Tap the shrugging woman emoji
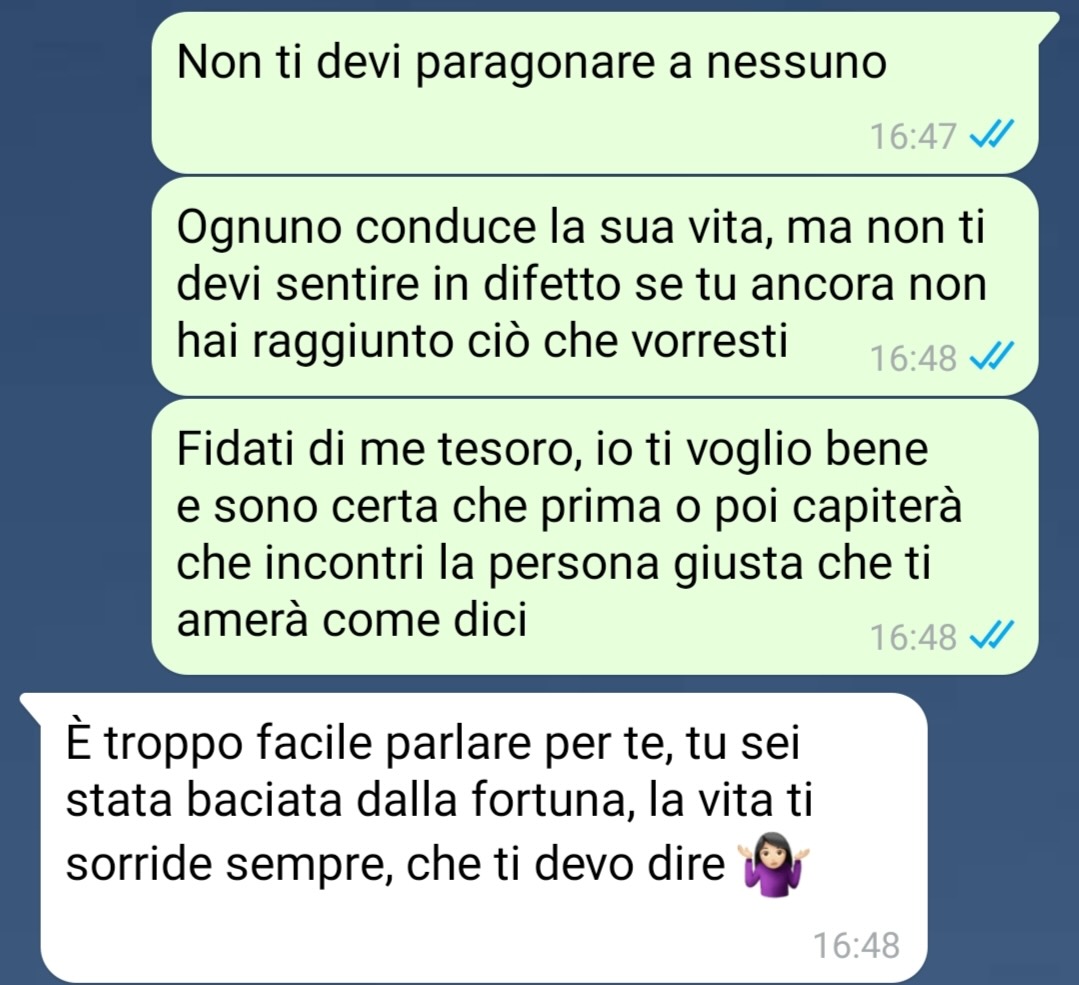Viewport: 1079px width, 985px height. pyautogui.click(x=773, y=863)
